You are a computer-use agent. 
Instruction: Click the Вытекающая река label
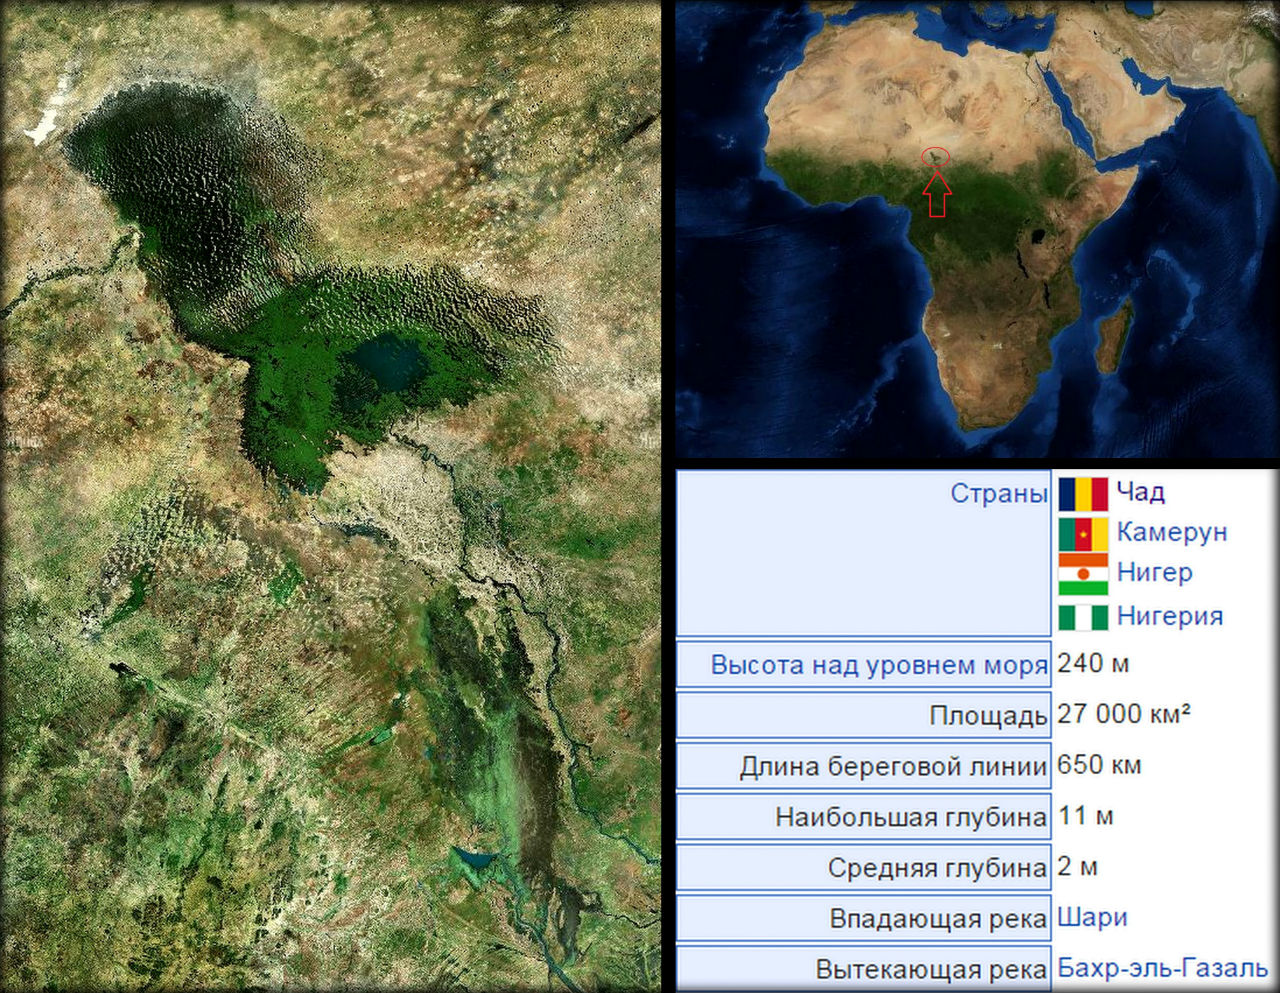click(x=931, y=970)
